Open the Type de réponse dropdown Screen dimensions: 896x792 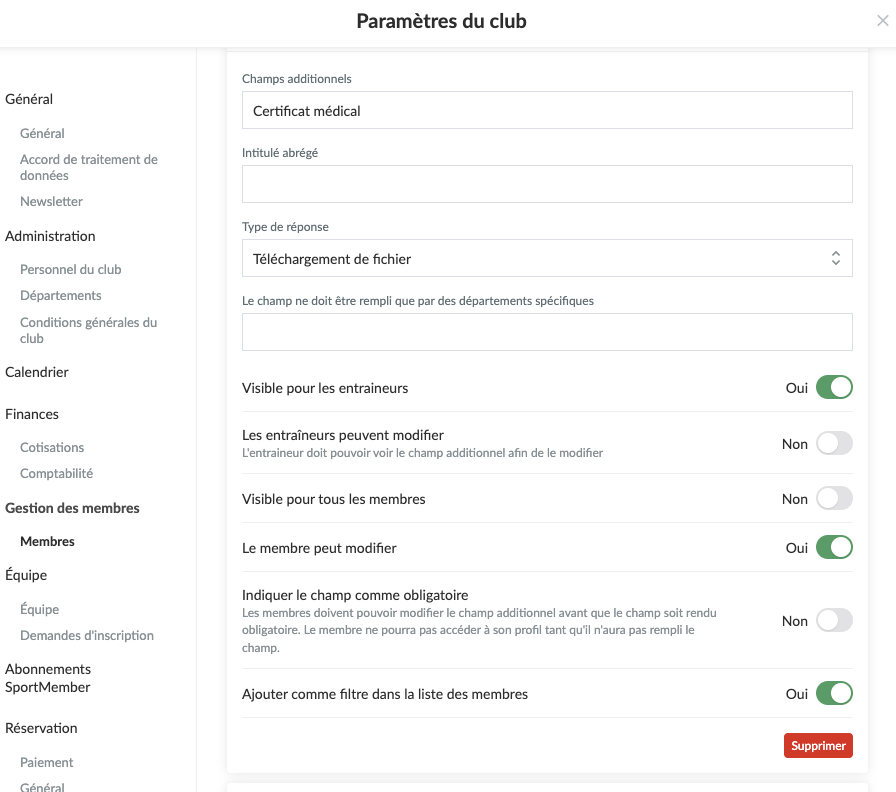547,258
